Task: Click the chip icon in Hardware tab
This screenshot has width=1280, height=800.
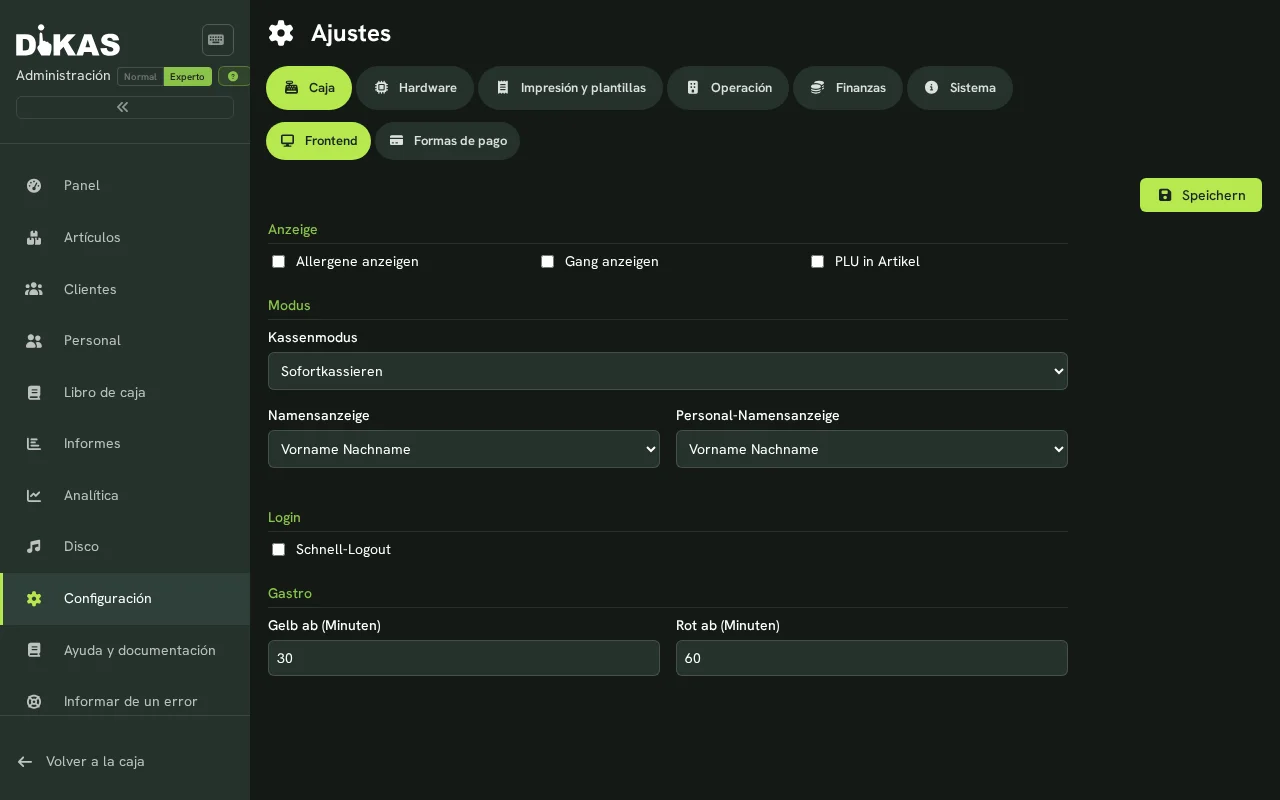Action: click(x=381, y=88)
